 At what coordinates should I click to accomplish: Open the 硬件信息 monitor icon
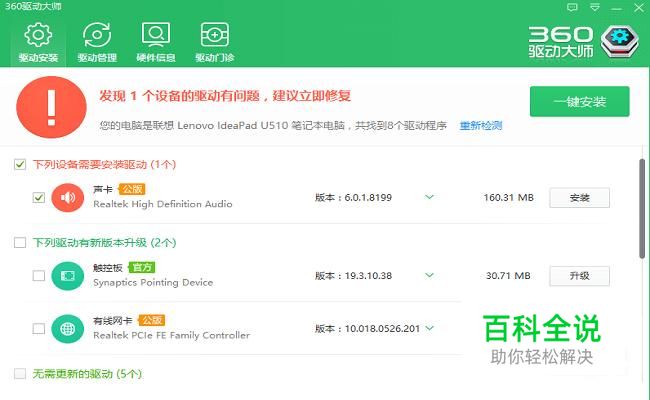coord(156,35)
